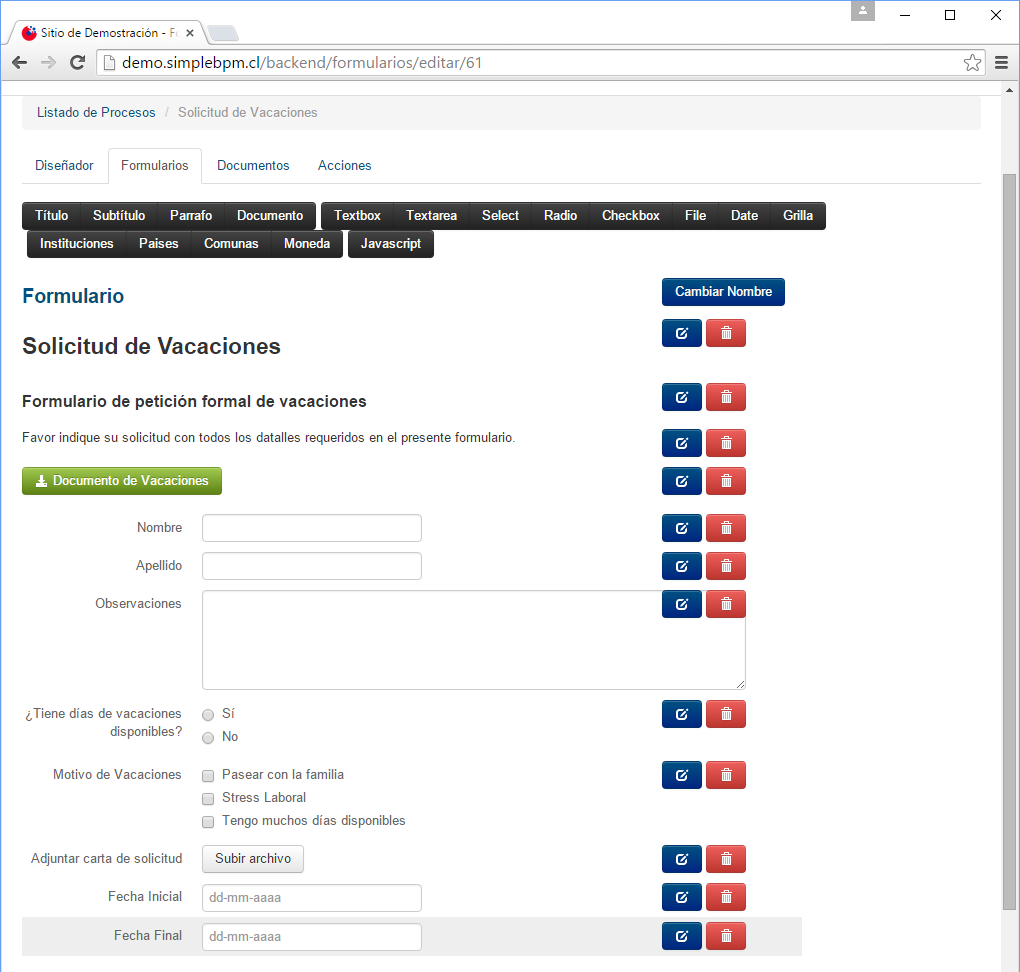Delete the Documento de Vacaciones element
Screen dimensions: 1020x972
pos(726,481)
